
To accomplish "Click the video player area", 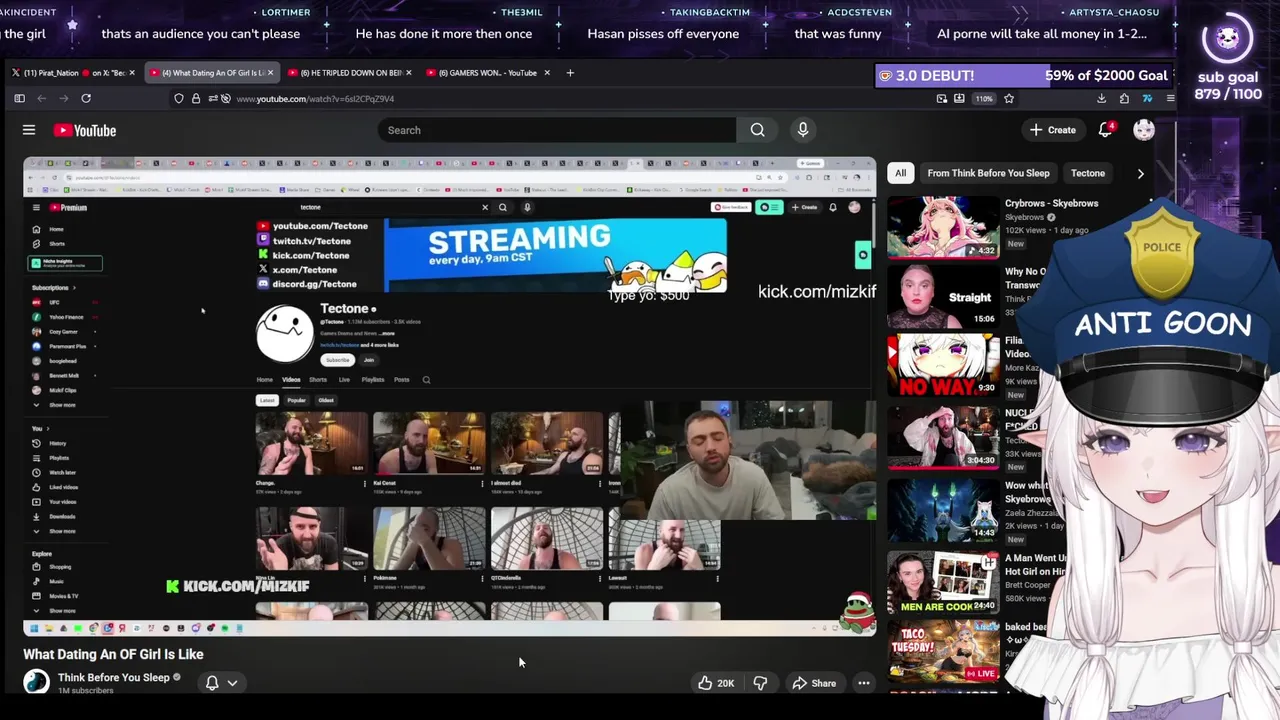I will pyautogui.click(x=449, y=396).
